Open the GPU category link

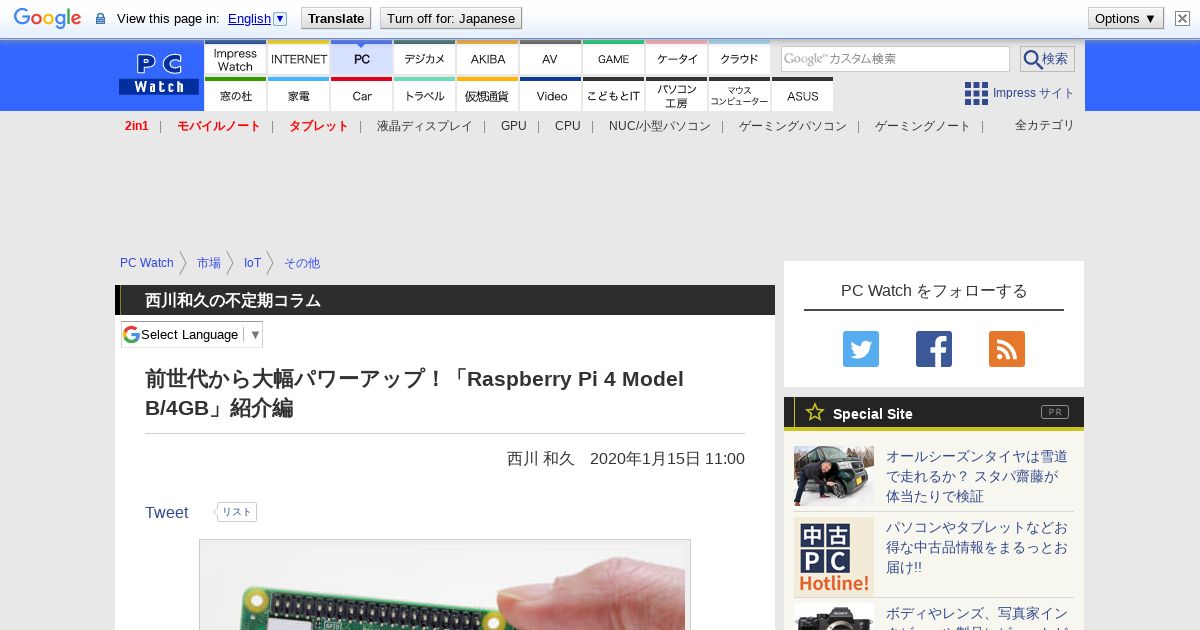(x=514, y=126)
